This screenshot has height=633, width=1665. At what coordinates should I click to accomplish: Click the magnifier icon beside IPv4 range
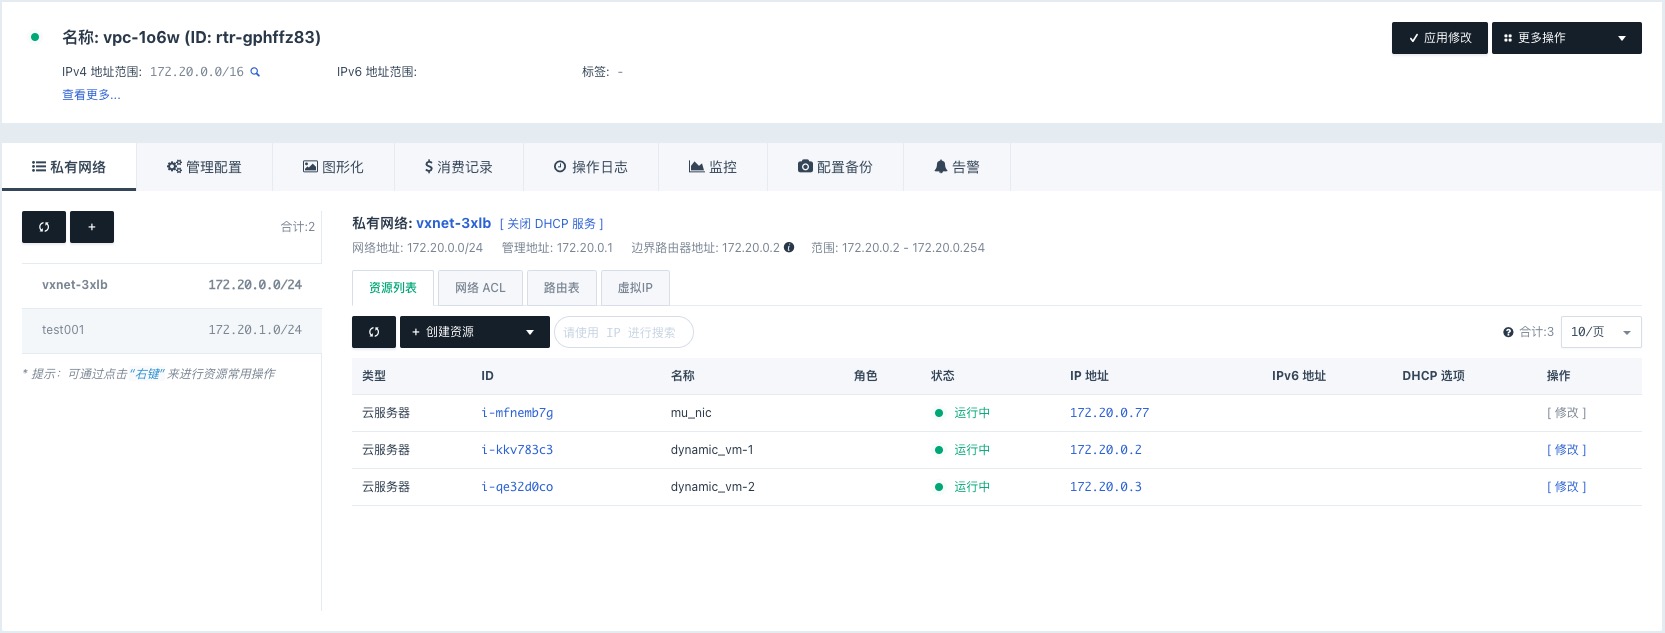[255, 72]
